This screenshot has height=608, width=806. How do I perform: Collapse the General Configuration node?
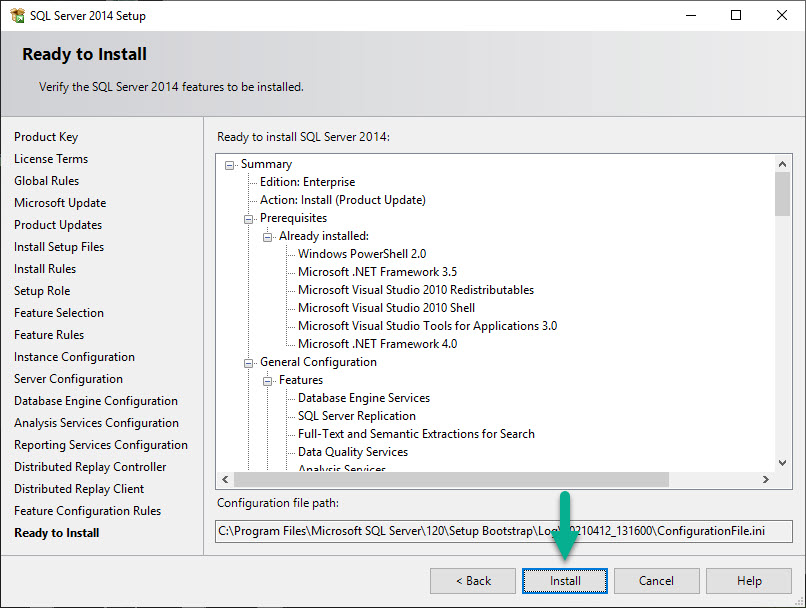click(248, 363)
